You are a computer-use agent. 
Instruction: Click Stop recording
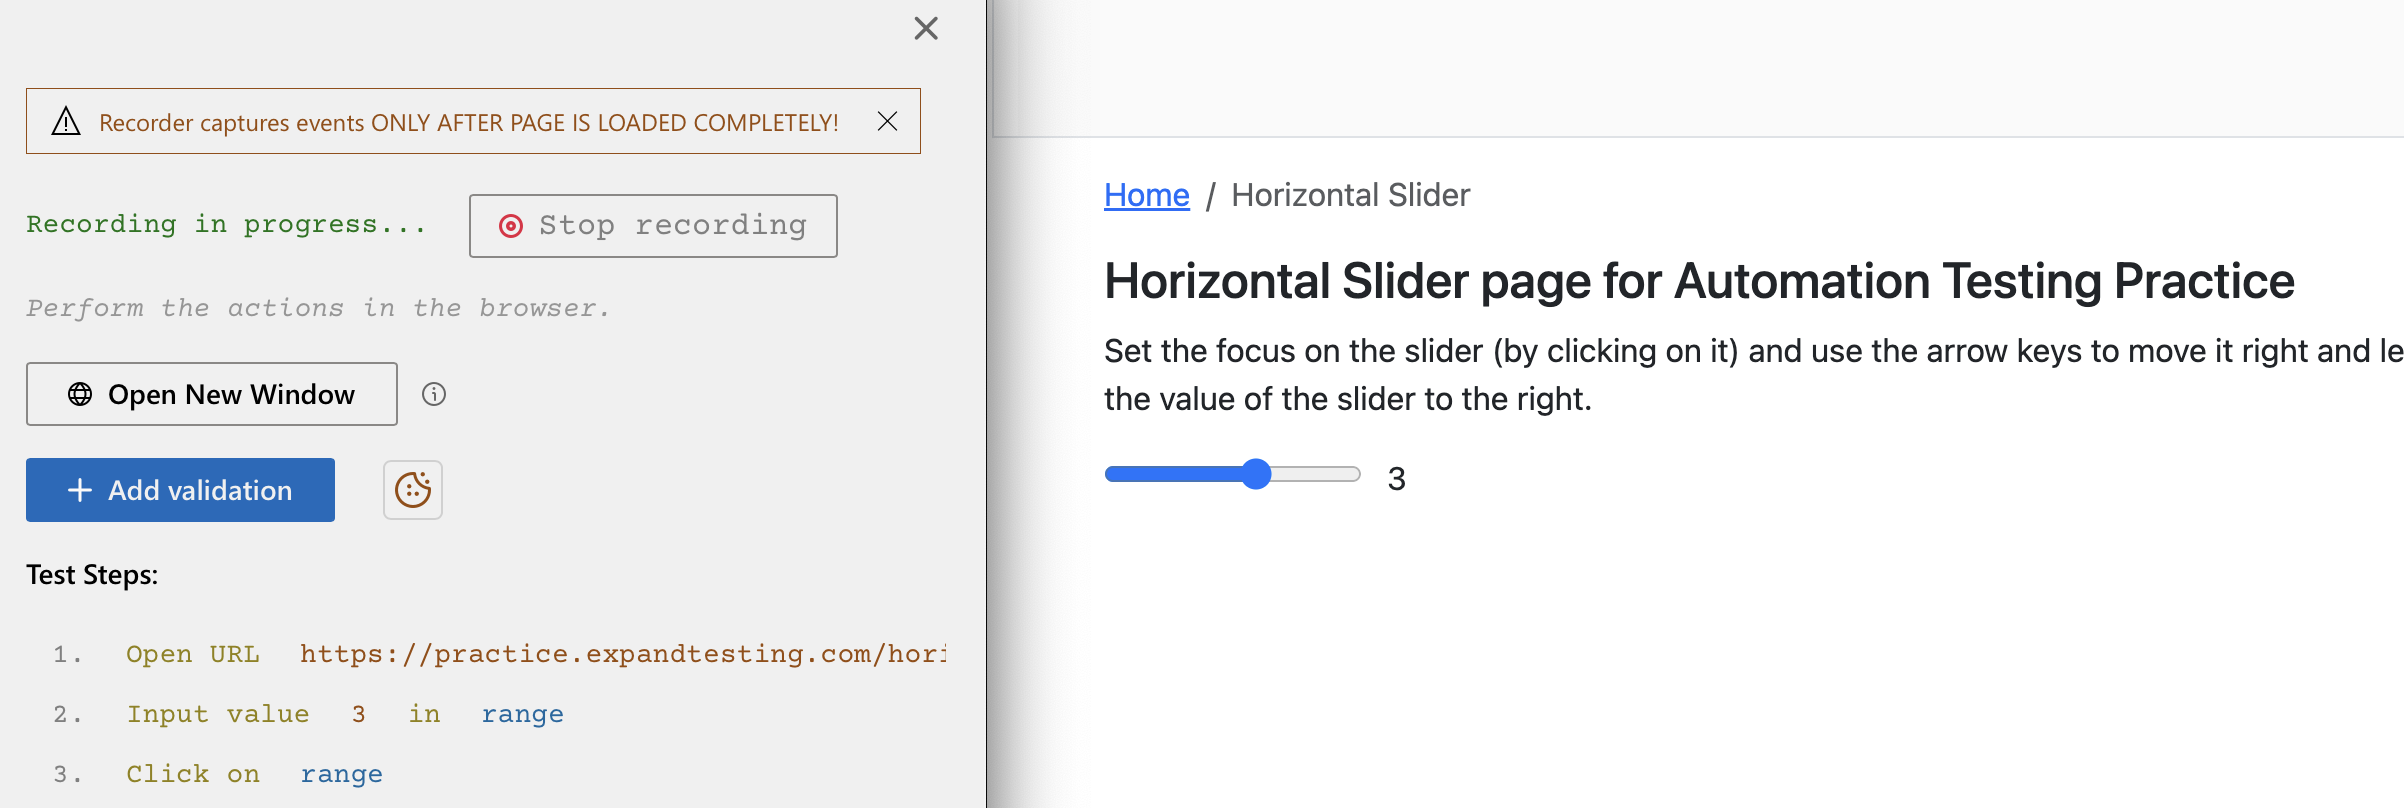pos(653,225)
